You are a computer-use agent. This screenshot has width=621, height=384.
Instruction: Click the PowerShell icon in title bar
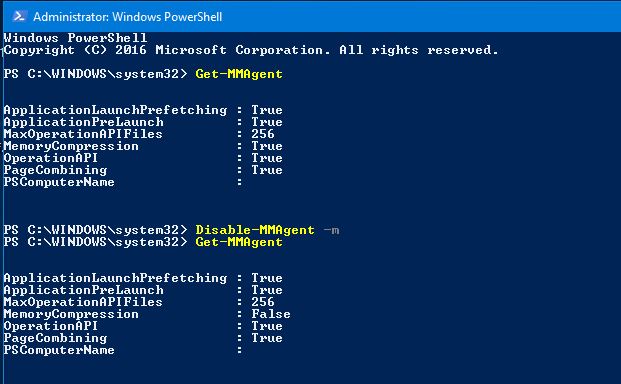click(x=19, y=16)
